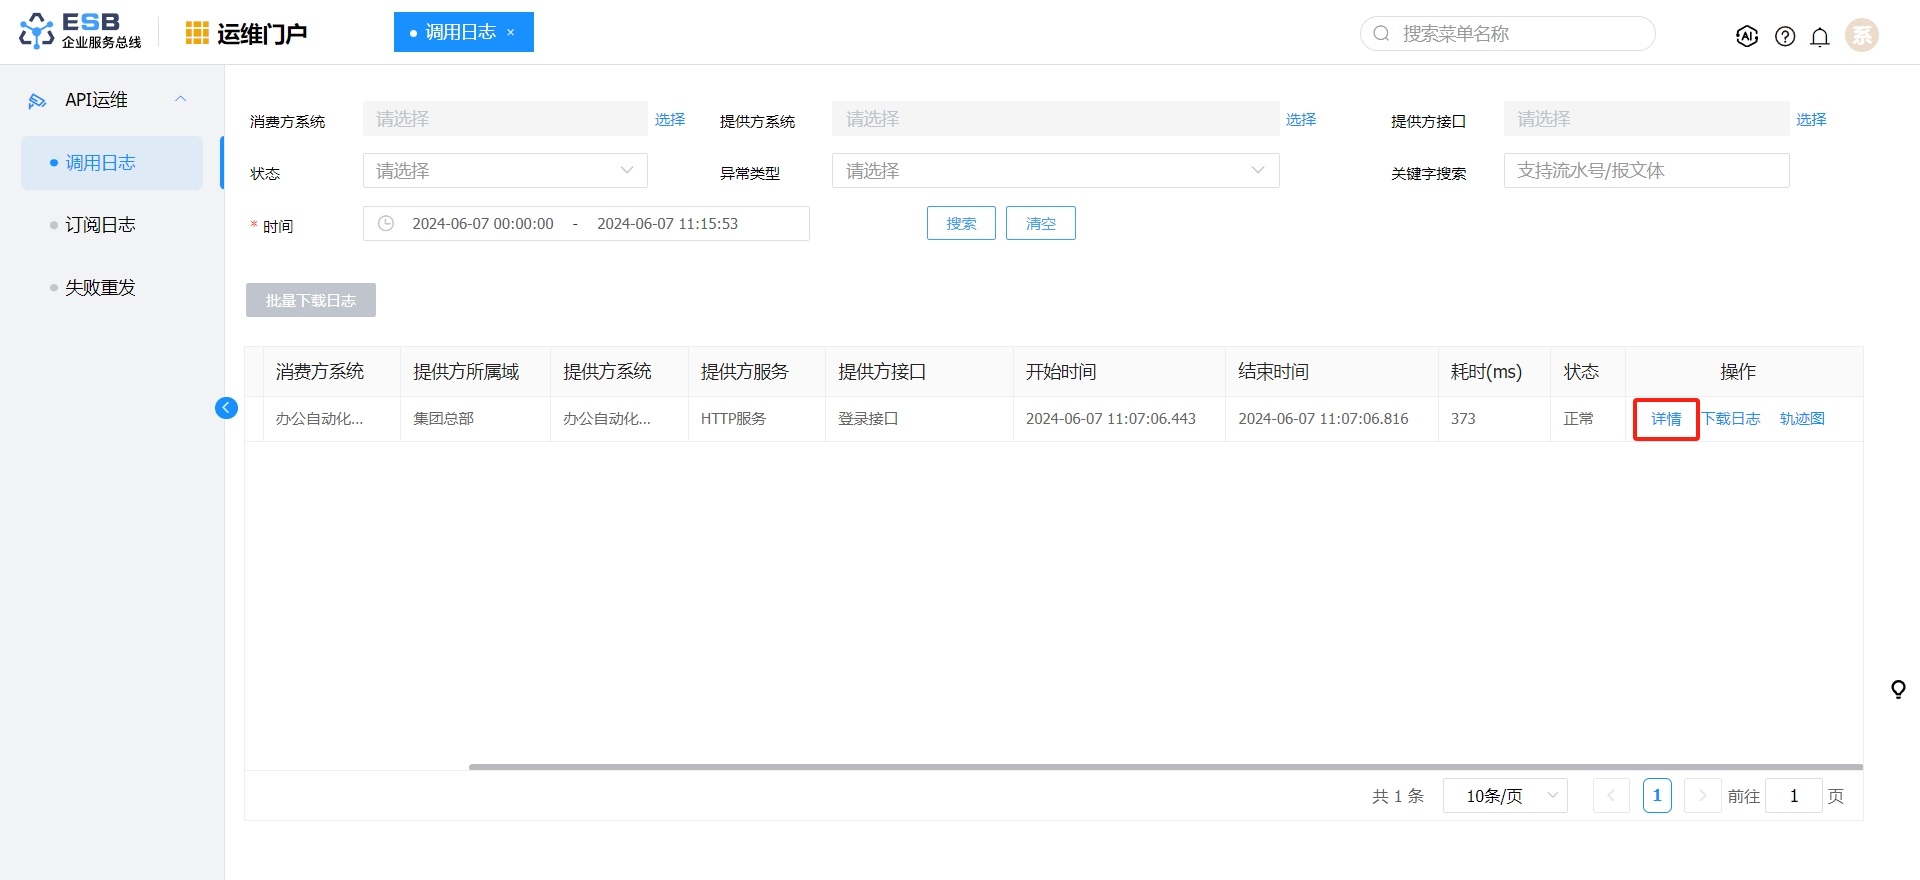Select 订阅日志 in the sidebar

[x=100, y=225]
